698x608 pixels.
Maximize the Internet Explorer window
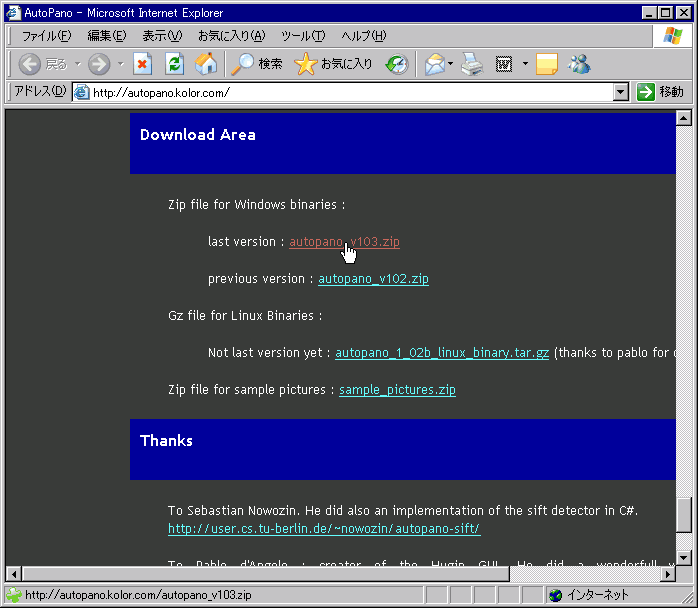[x=666, y=12]
